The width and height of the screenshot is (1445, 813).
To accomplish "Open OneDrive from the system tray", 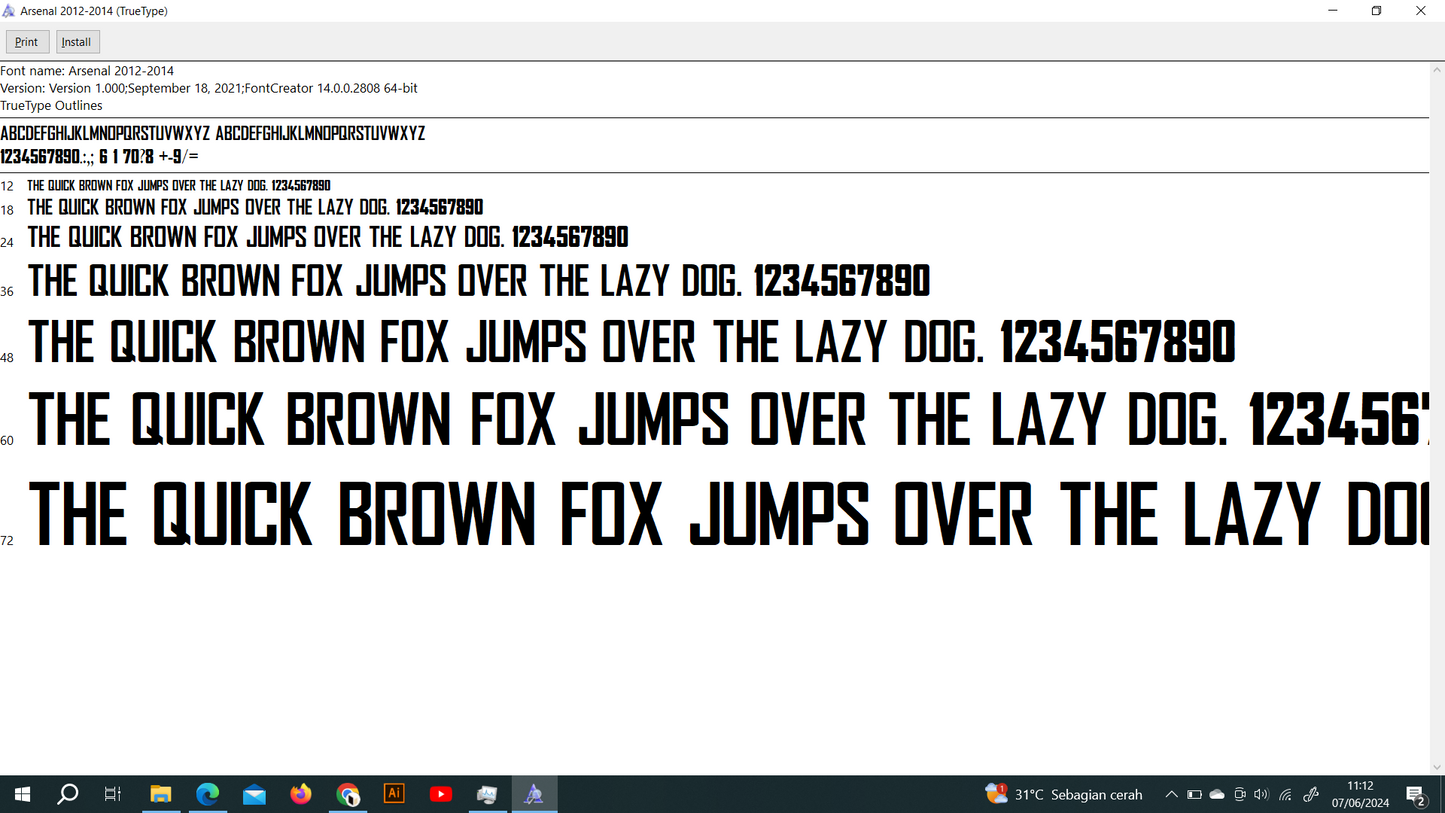I will [1216, 794].
